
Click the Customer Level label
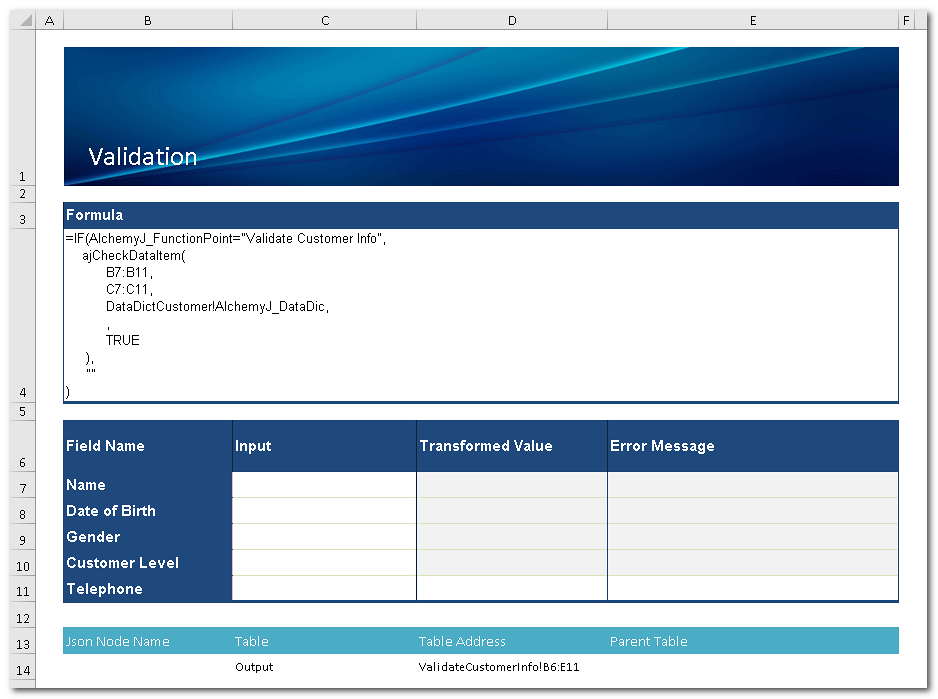click(x=148, y=563)
